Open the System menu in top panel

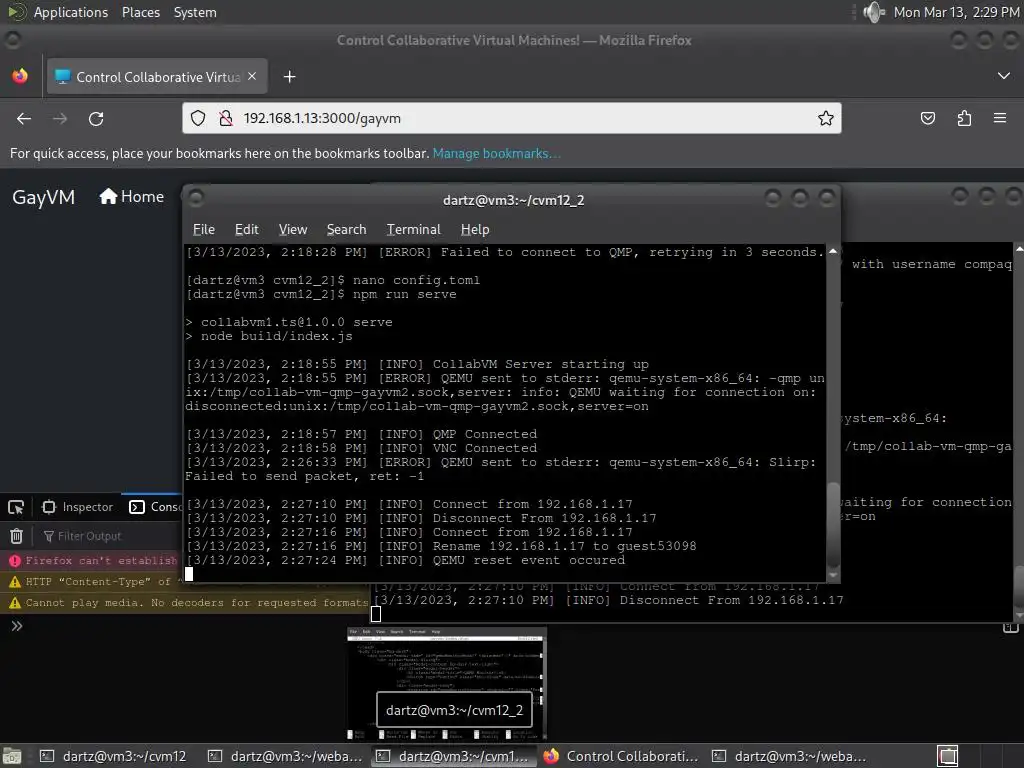[195, 12]
